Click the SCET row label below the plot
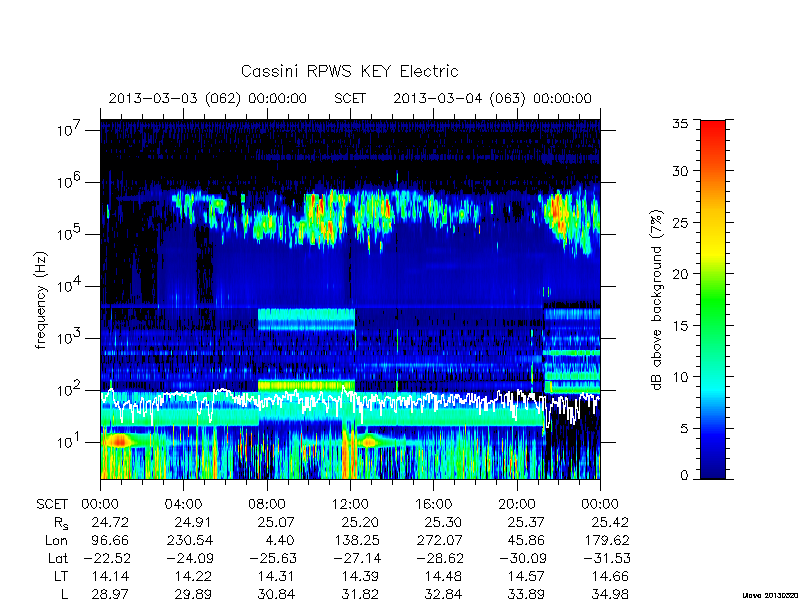Viewport: 800px width, 600px height. 52,505
